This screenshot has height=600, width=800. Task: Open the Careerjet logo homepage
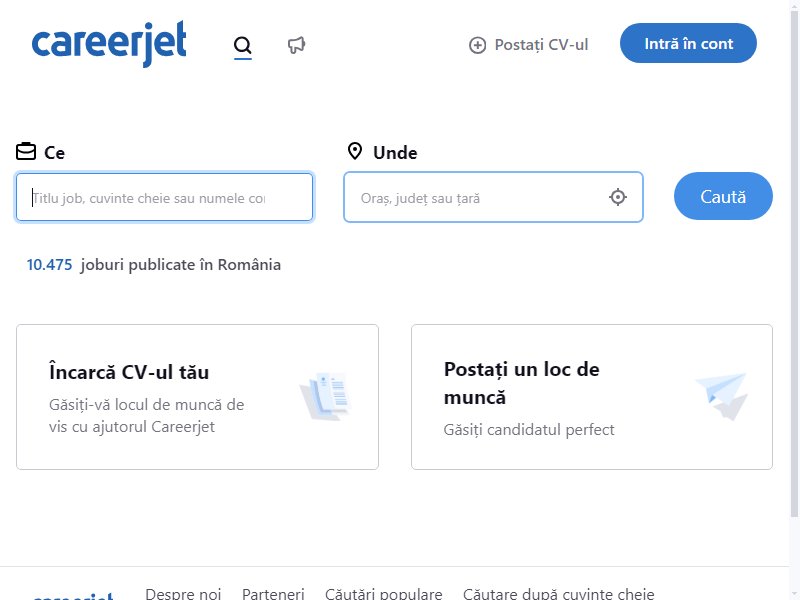(x=109, y=44)
